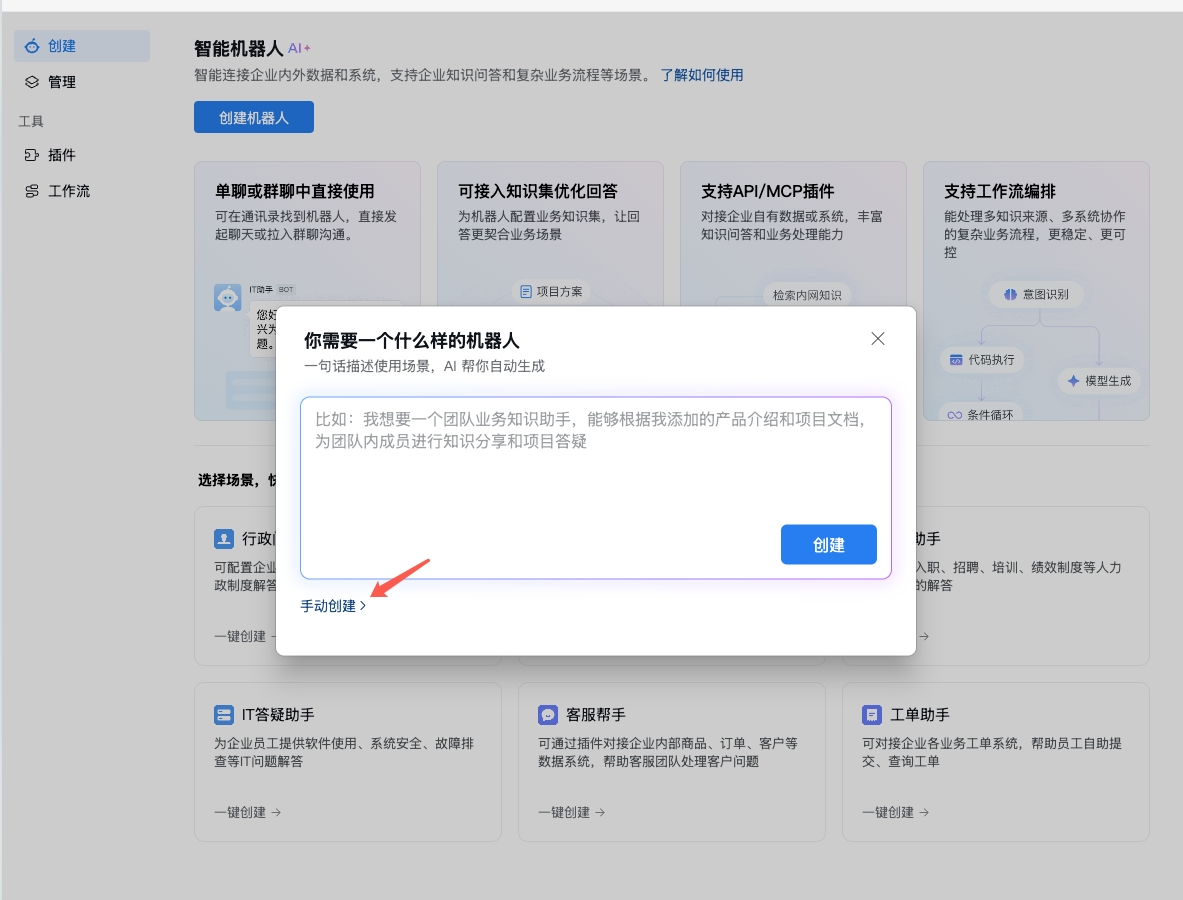Click the AI+ badge next to 智能机器人
Image resolution: width=1183 pixels, height=900 pixels.
[299, 48]
